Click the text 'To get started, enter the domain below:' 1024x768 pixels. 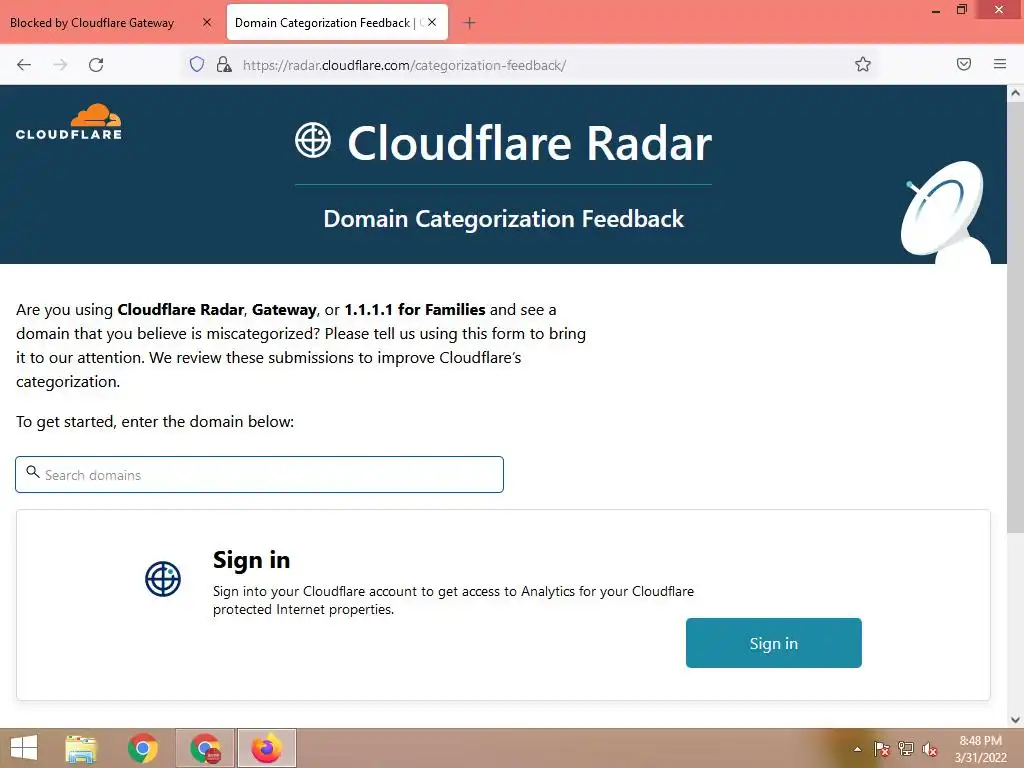coord(155,422)
